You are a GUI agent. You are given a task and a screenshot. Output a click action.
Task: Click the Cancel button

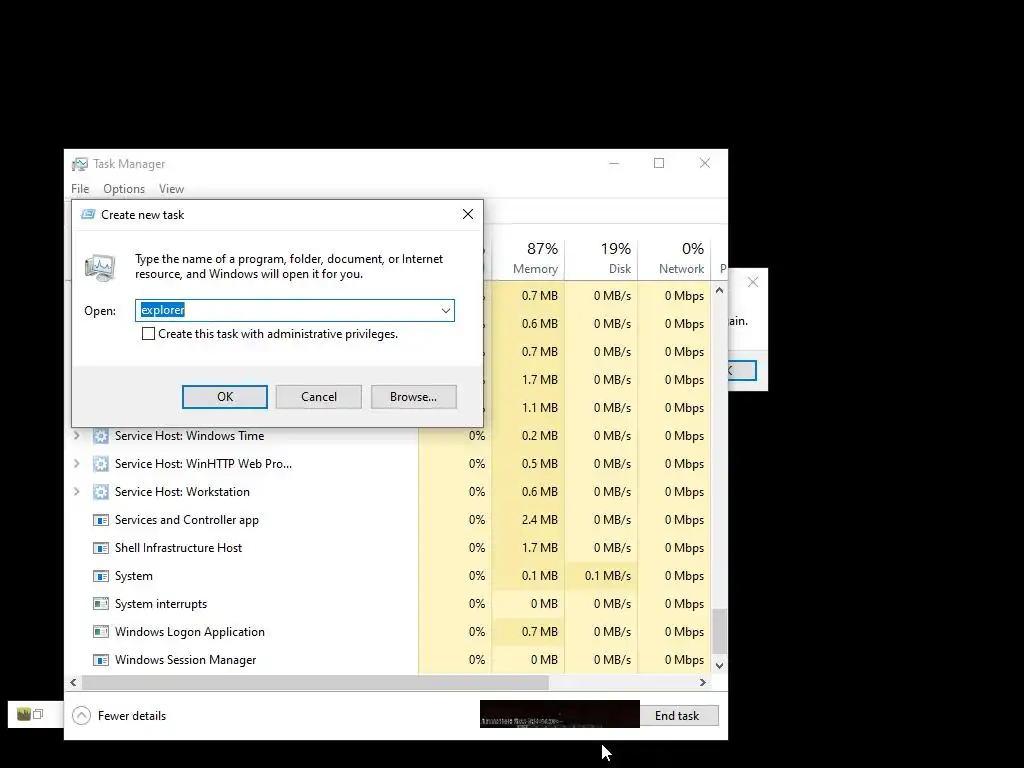[x=319, y=396]
